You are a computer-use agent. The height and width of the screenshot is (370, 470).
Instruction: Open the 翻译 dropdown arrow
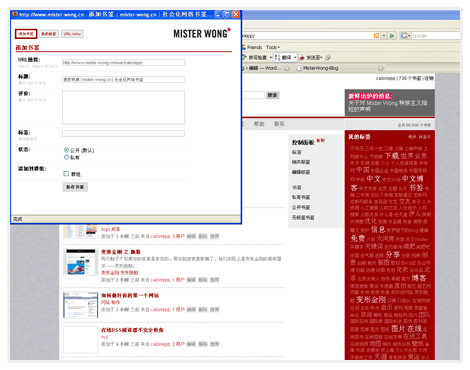pyautogui.click(x=295, y=58)
